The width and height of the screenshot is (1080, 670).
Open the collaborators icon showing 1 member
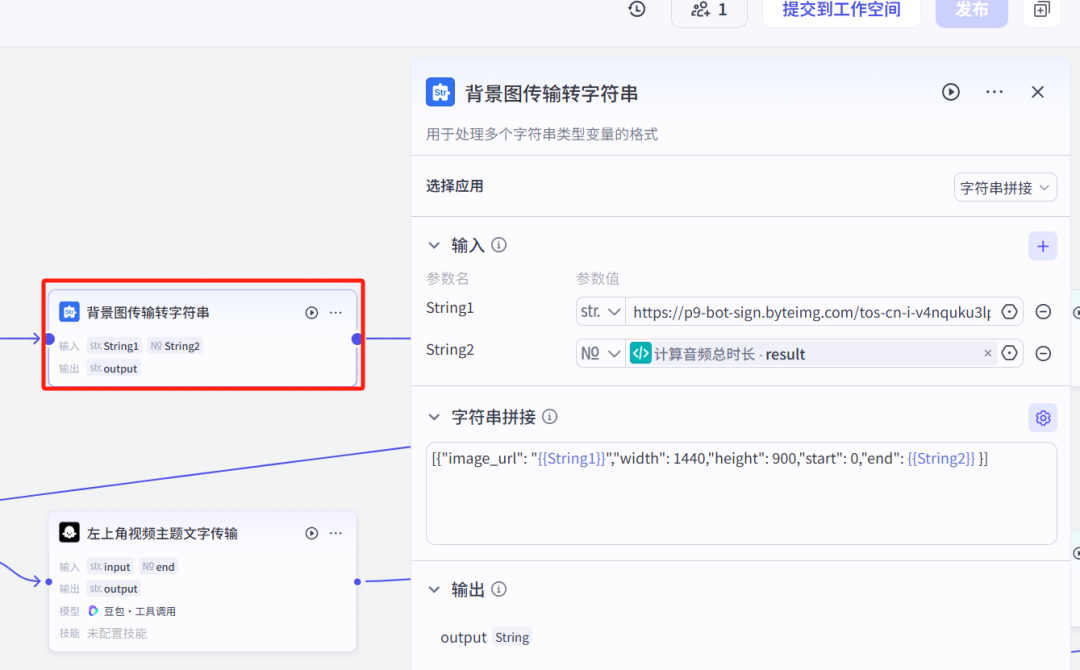(x=709, y=10)
